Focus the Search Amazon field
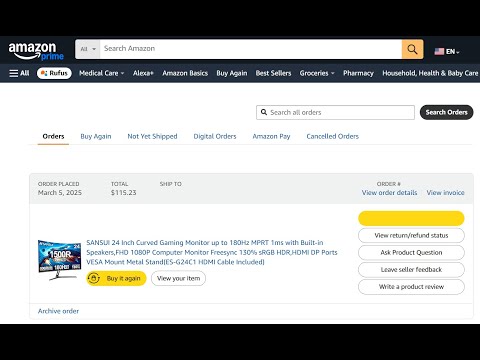This screenshot has width=480, height=360. point(251,49)
